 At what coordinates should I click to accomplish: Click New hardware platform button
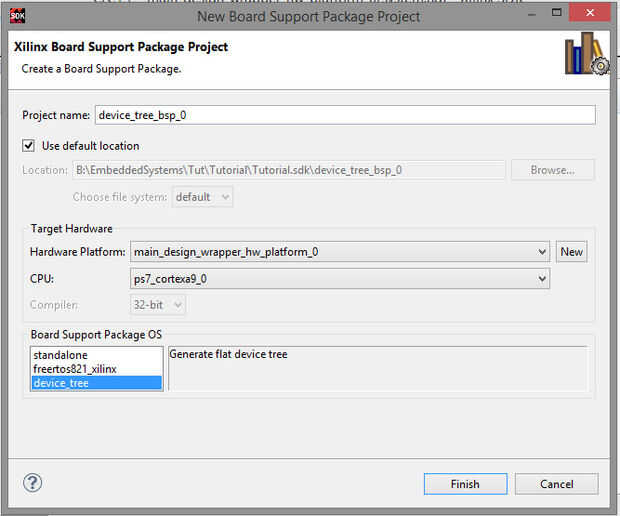[x=572, y=252]
